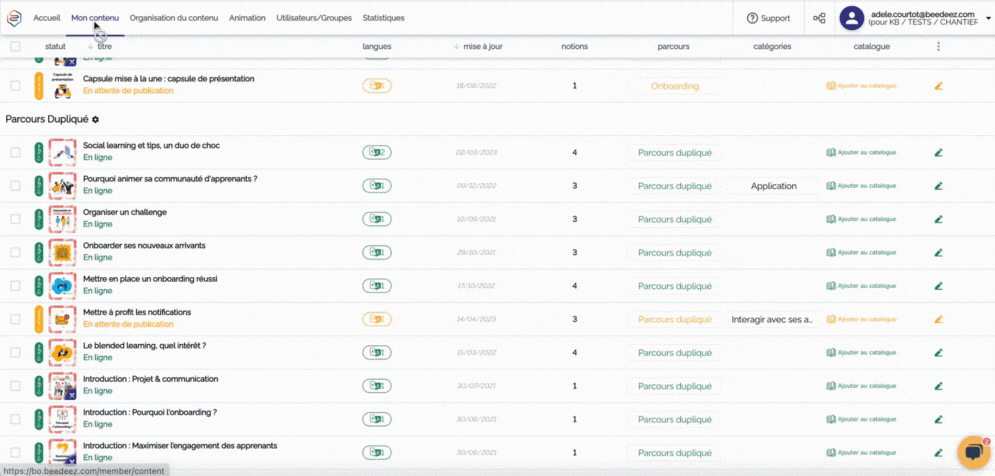Sort by mise à jour column
The image size is (995, 476).
coord(480,47)
